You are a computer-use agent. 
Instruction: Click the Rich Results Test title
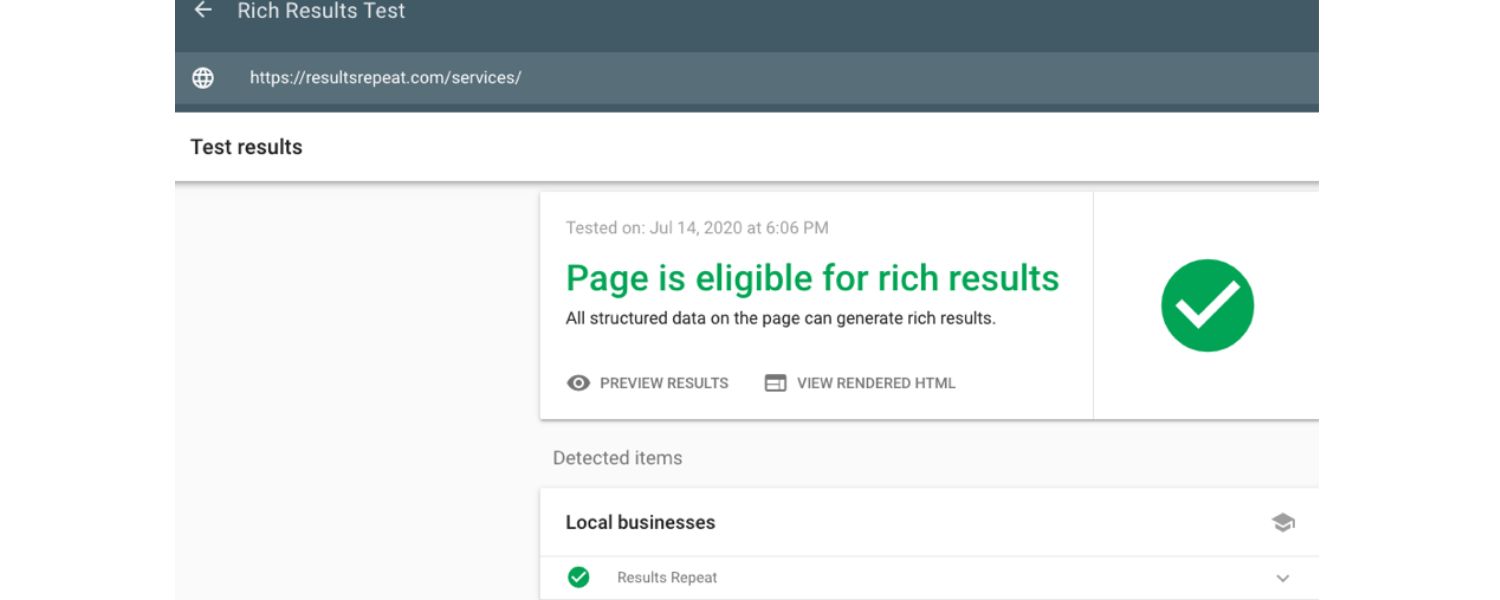pos(321,12)
